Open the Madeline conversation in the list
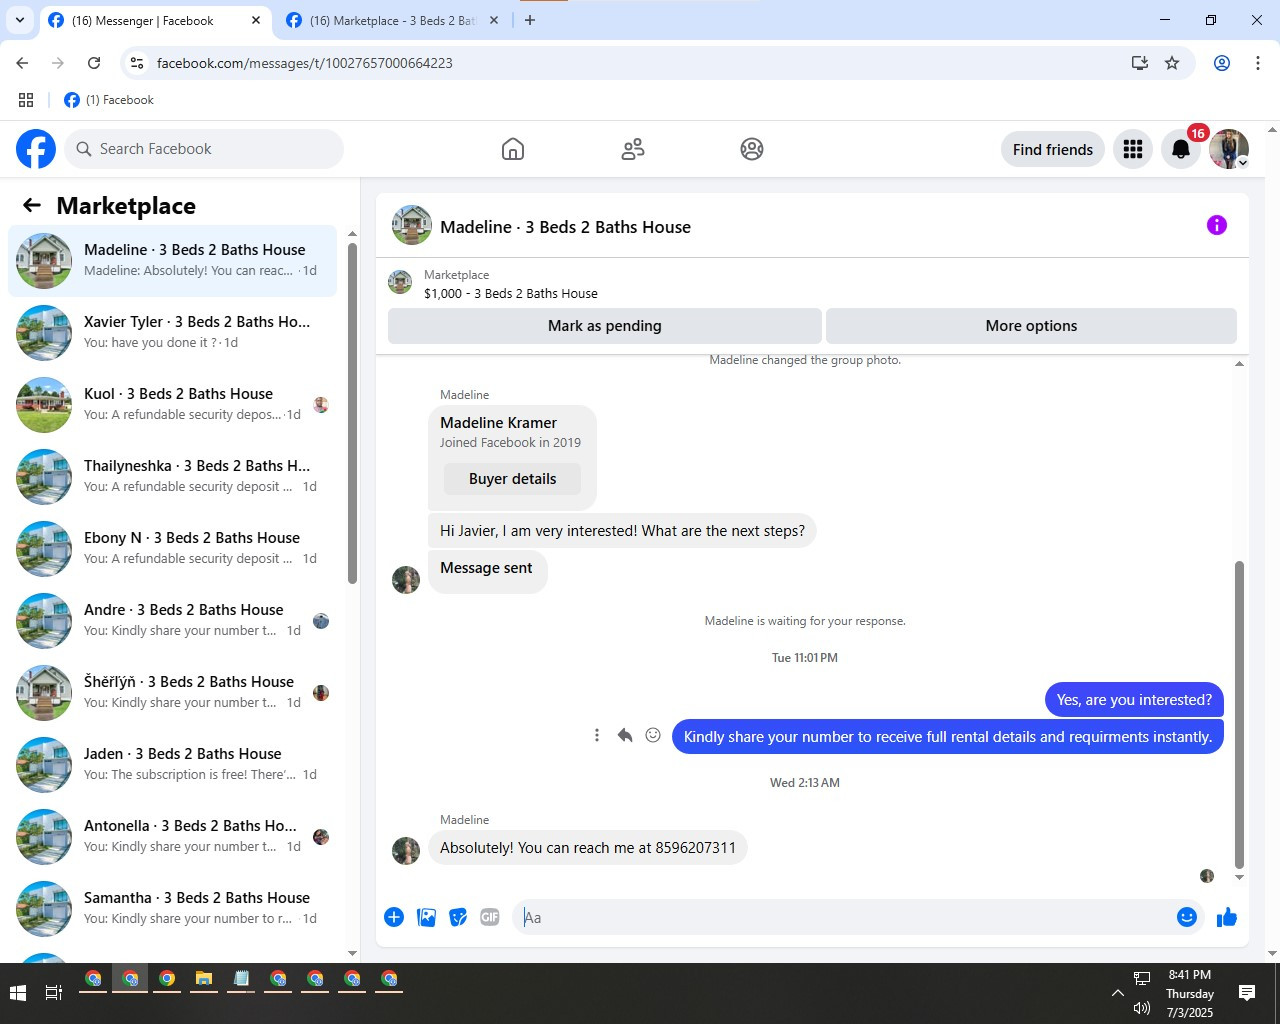The width and height of the screenshot is (1280, 1024). click(x=173, y=261)
